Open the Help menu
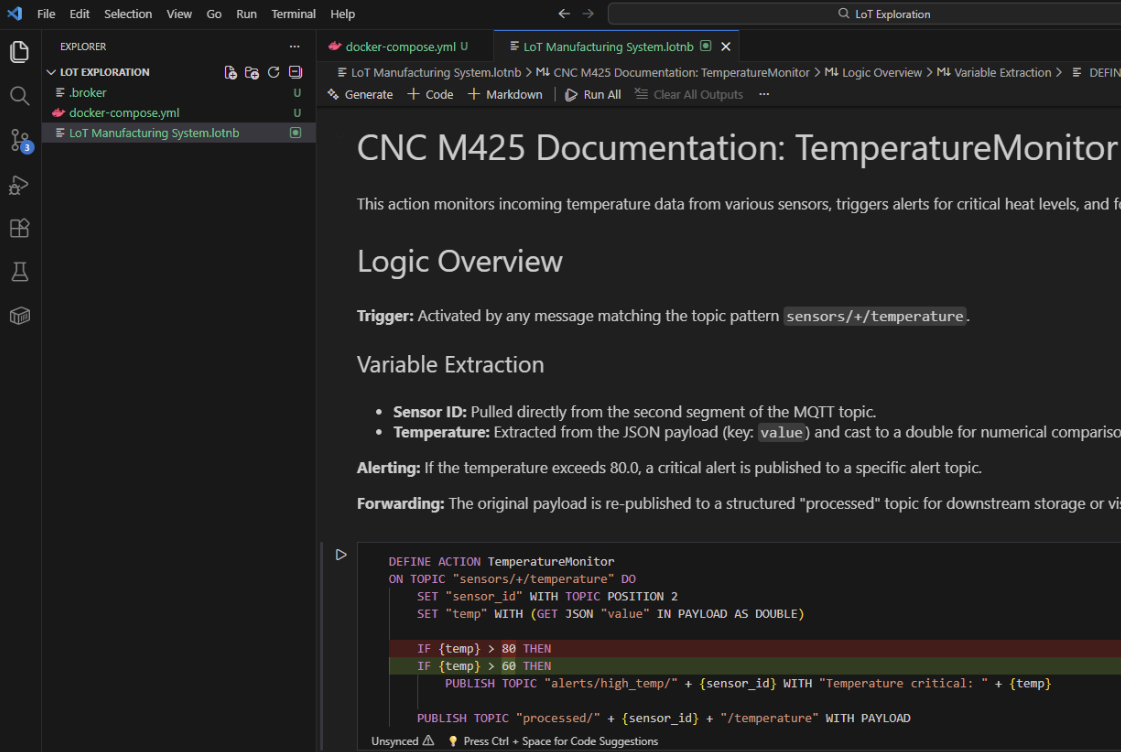The height and width of the screenshot is (752, 1121). (342, 14)
